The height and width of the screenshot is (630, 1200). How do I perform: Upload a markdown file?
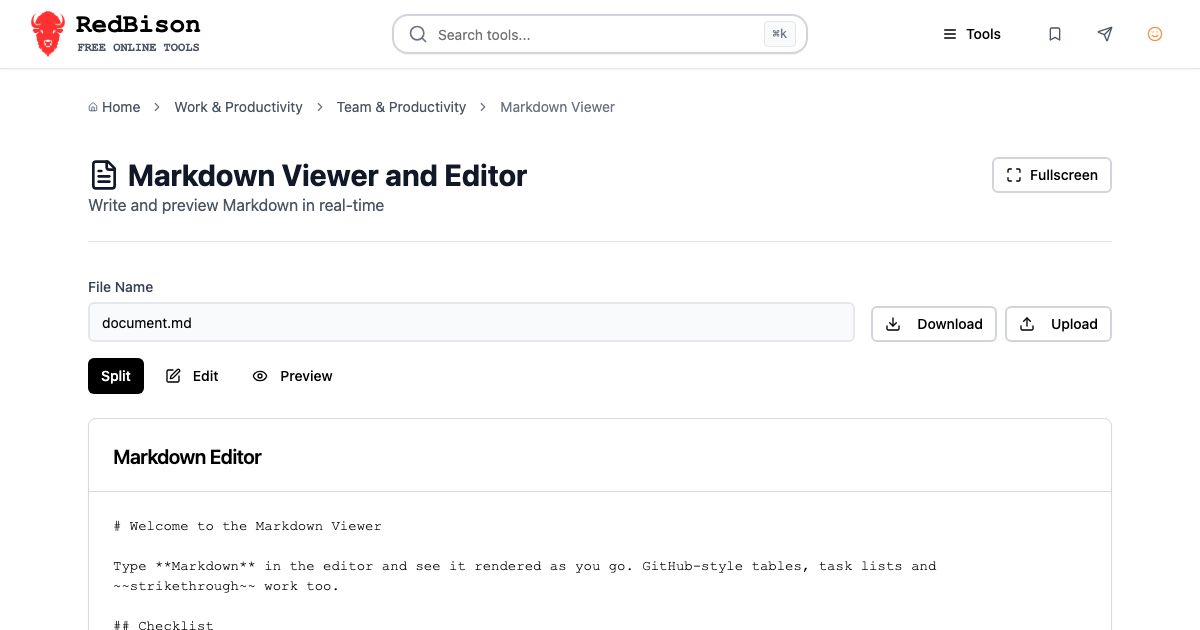click(1058, 324)
